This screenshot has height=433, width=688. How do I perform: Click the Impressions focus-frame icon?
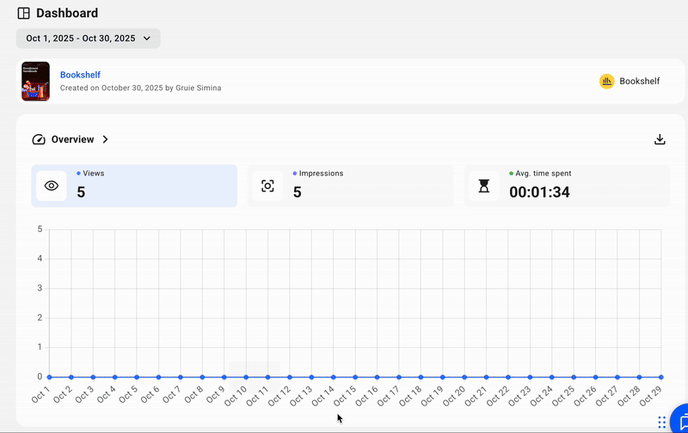(268, 186)
